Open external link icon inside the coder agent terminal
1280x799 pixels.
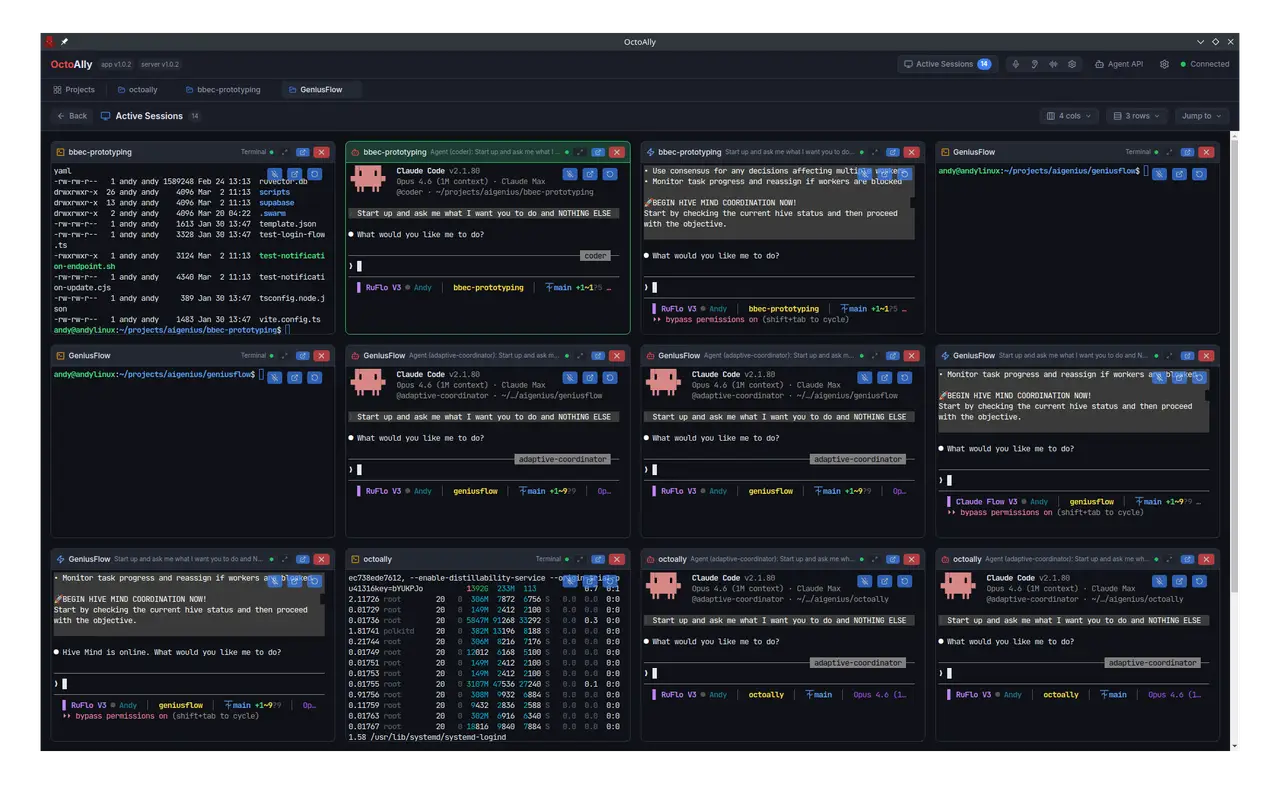pyautogui.click(x=590, y=174)
